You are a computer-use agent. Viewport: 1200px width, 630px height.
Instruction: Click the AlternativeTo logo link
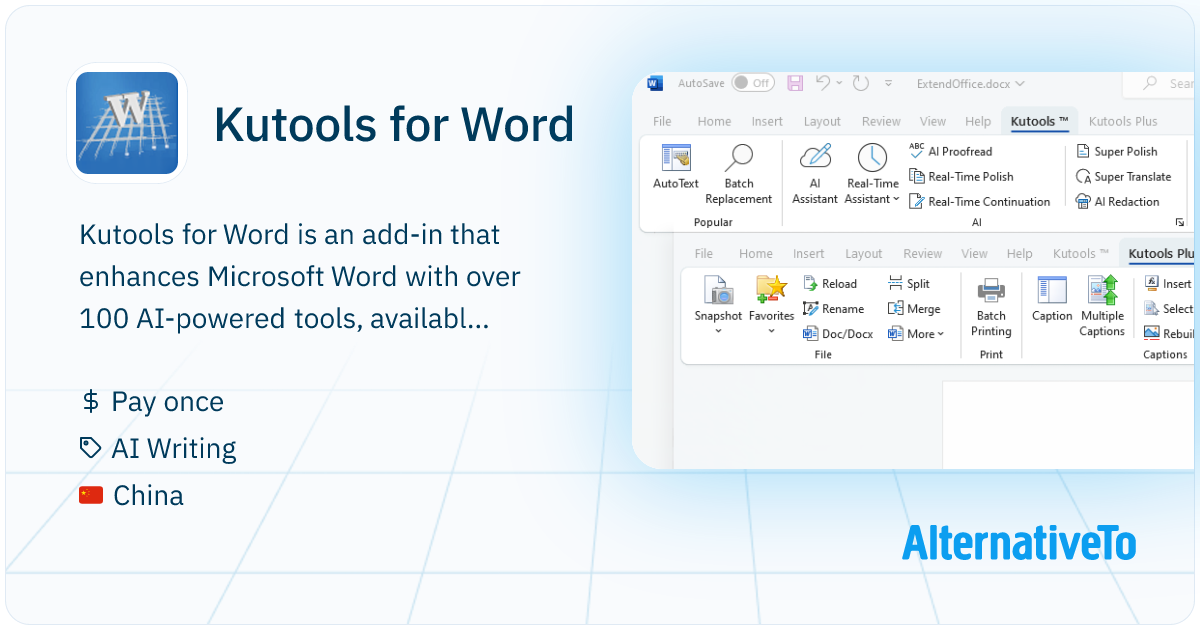click(x=1019, y=543)
